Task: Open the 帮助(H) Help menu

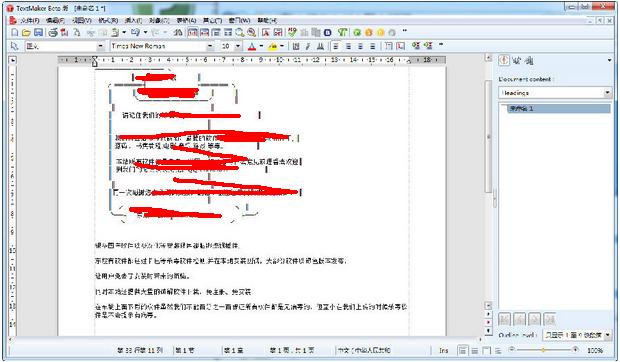Action: pyautogui.click(x=267, y=20)
